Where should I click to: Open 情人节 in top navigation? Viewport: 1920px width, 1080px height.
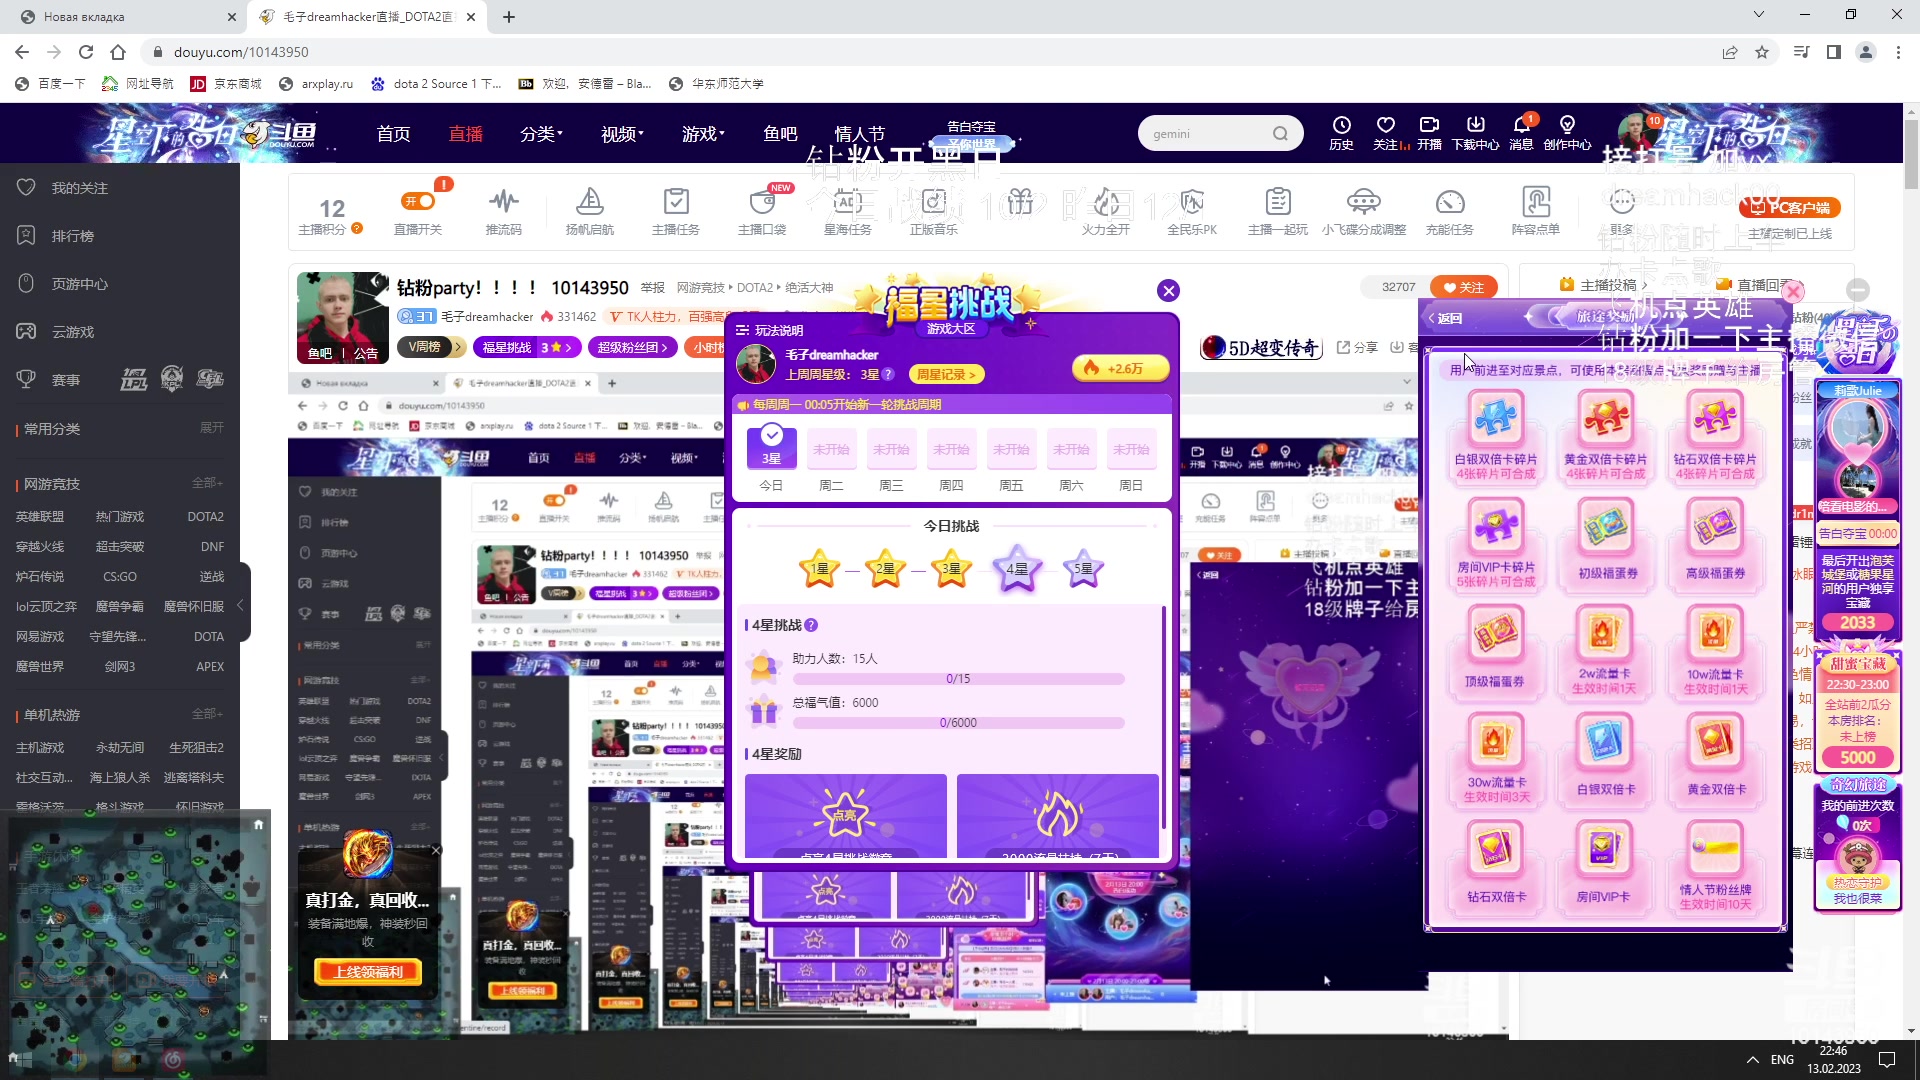pos(859,134)
